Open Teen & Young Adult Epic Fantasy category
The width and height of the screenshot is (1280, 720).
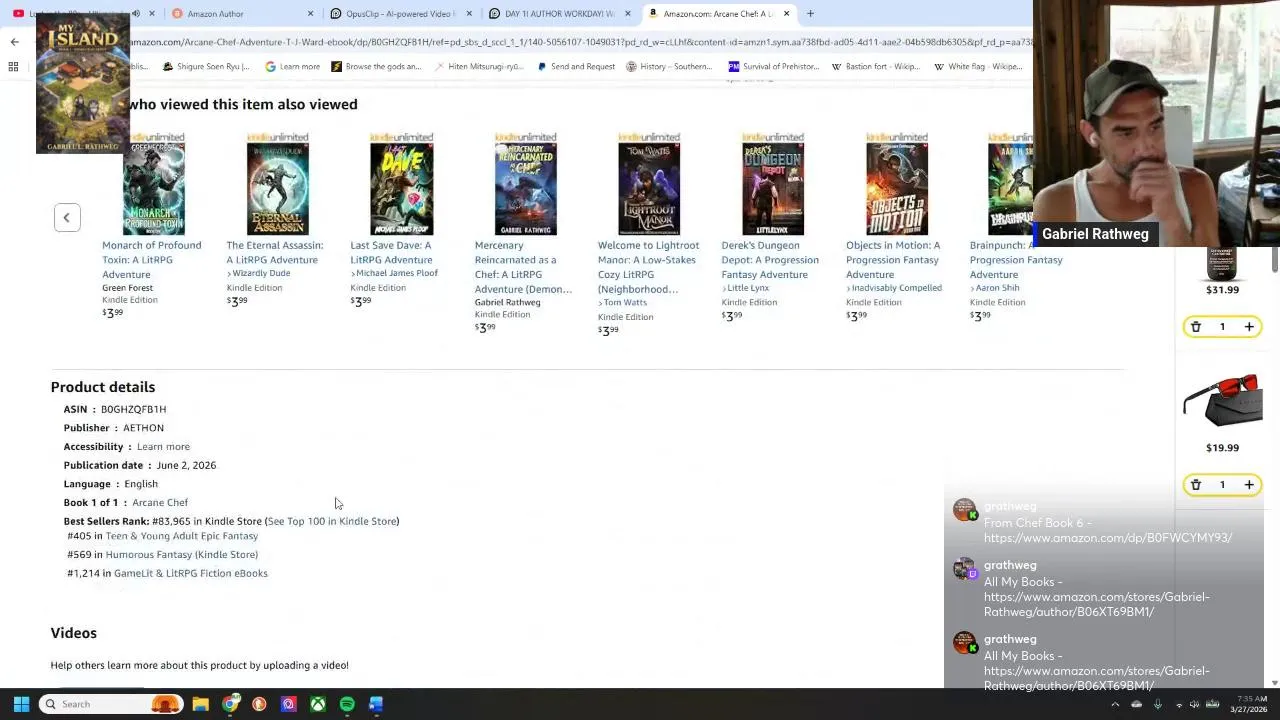[181, 536]
